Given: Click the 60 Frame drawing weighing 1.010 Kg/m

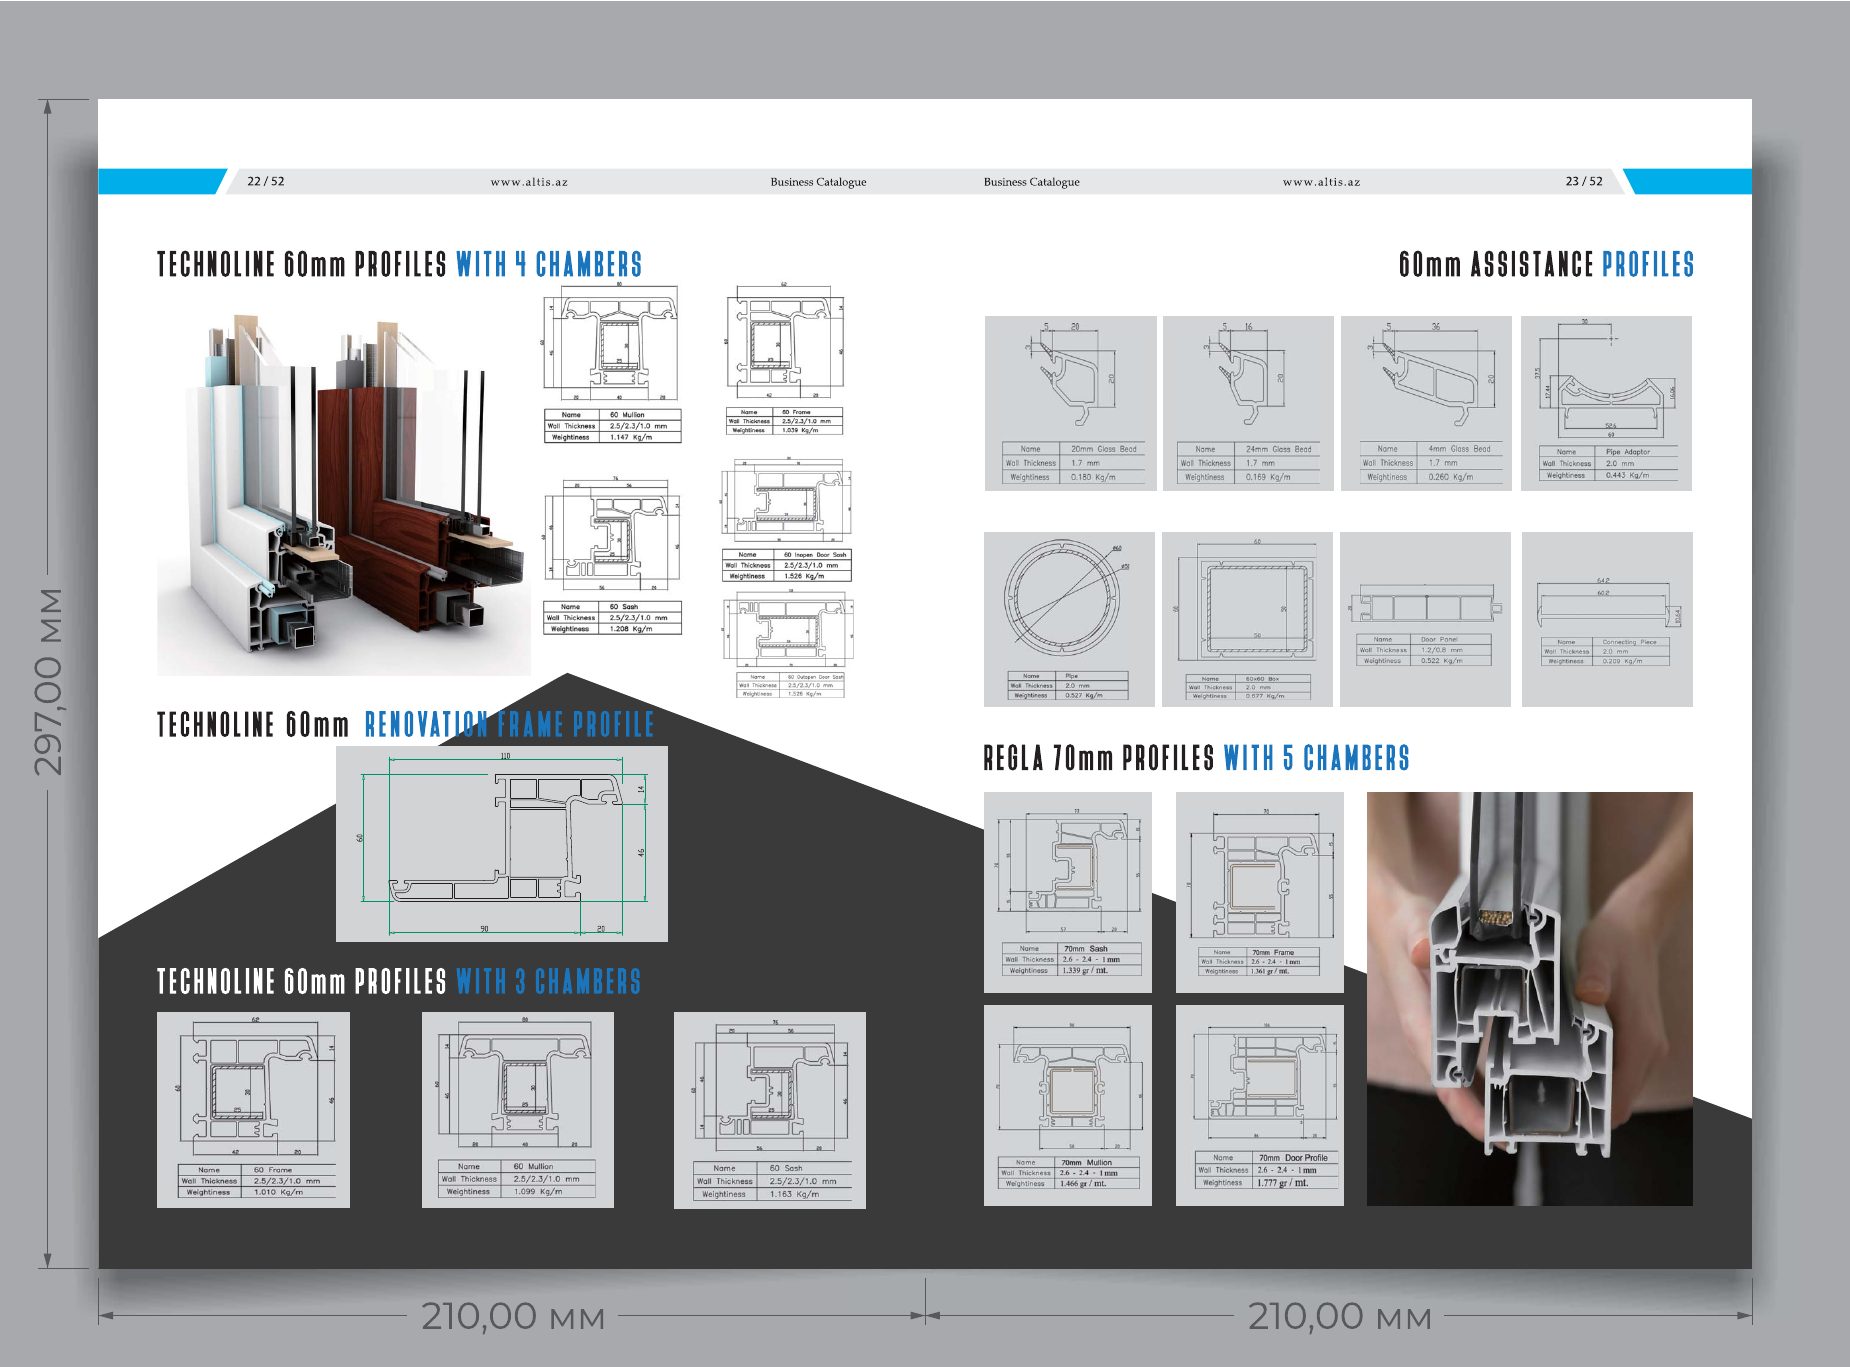Looking at the screenshot, I should coord(253,1110).
